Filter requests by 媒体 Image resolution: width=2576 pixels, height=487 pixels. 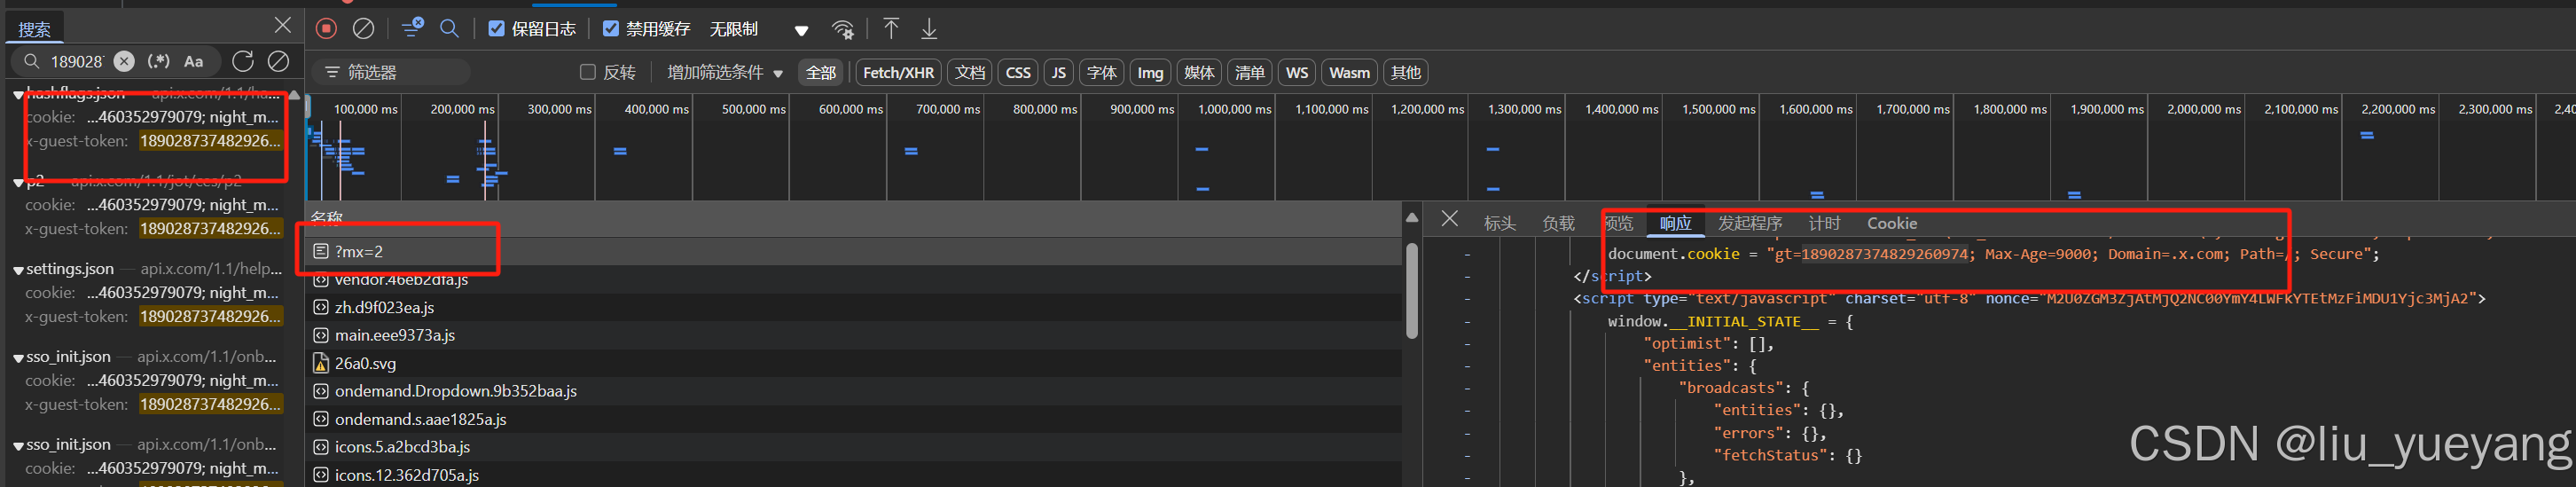(x=1199, y=72)
